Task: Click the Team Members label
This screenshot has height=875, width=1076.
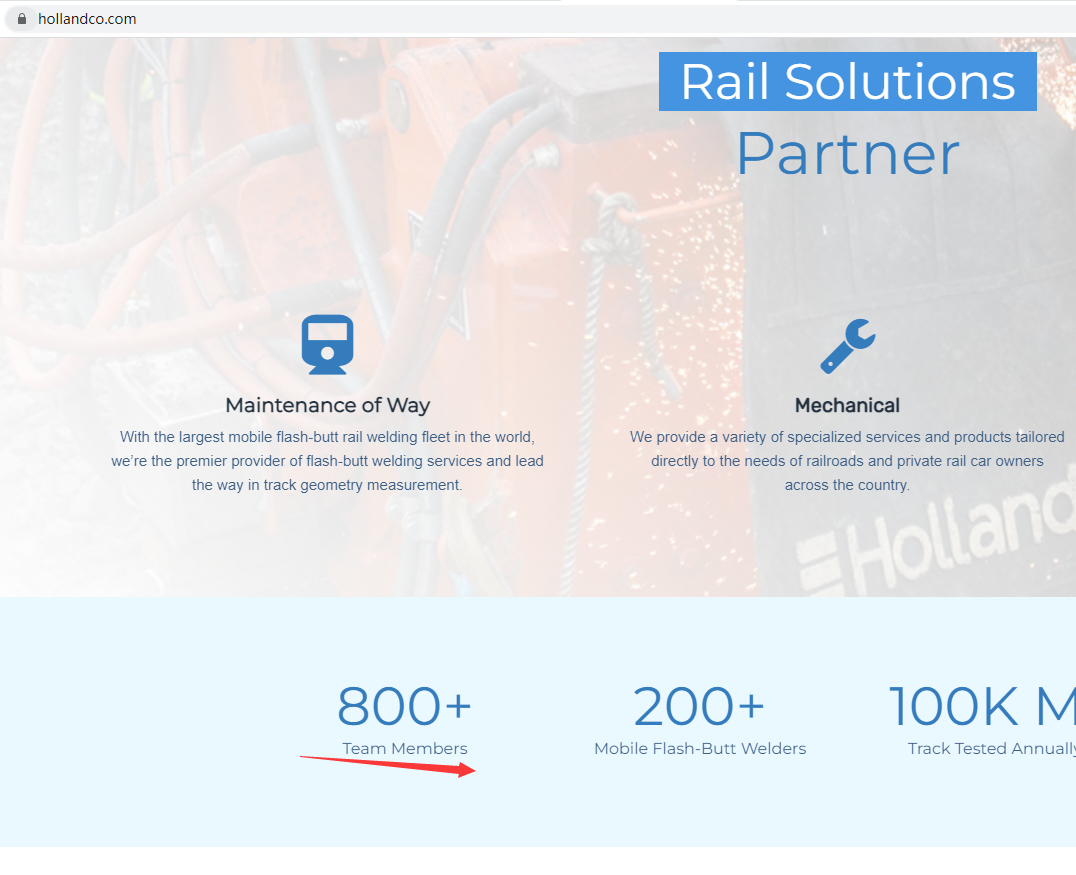Action: 404,749
